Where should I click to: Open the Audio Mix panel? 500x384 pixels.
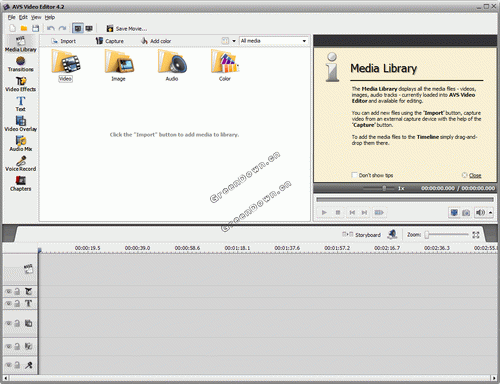point(20,144)
